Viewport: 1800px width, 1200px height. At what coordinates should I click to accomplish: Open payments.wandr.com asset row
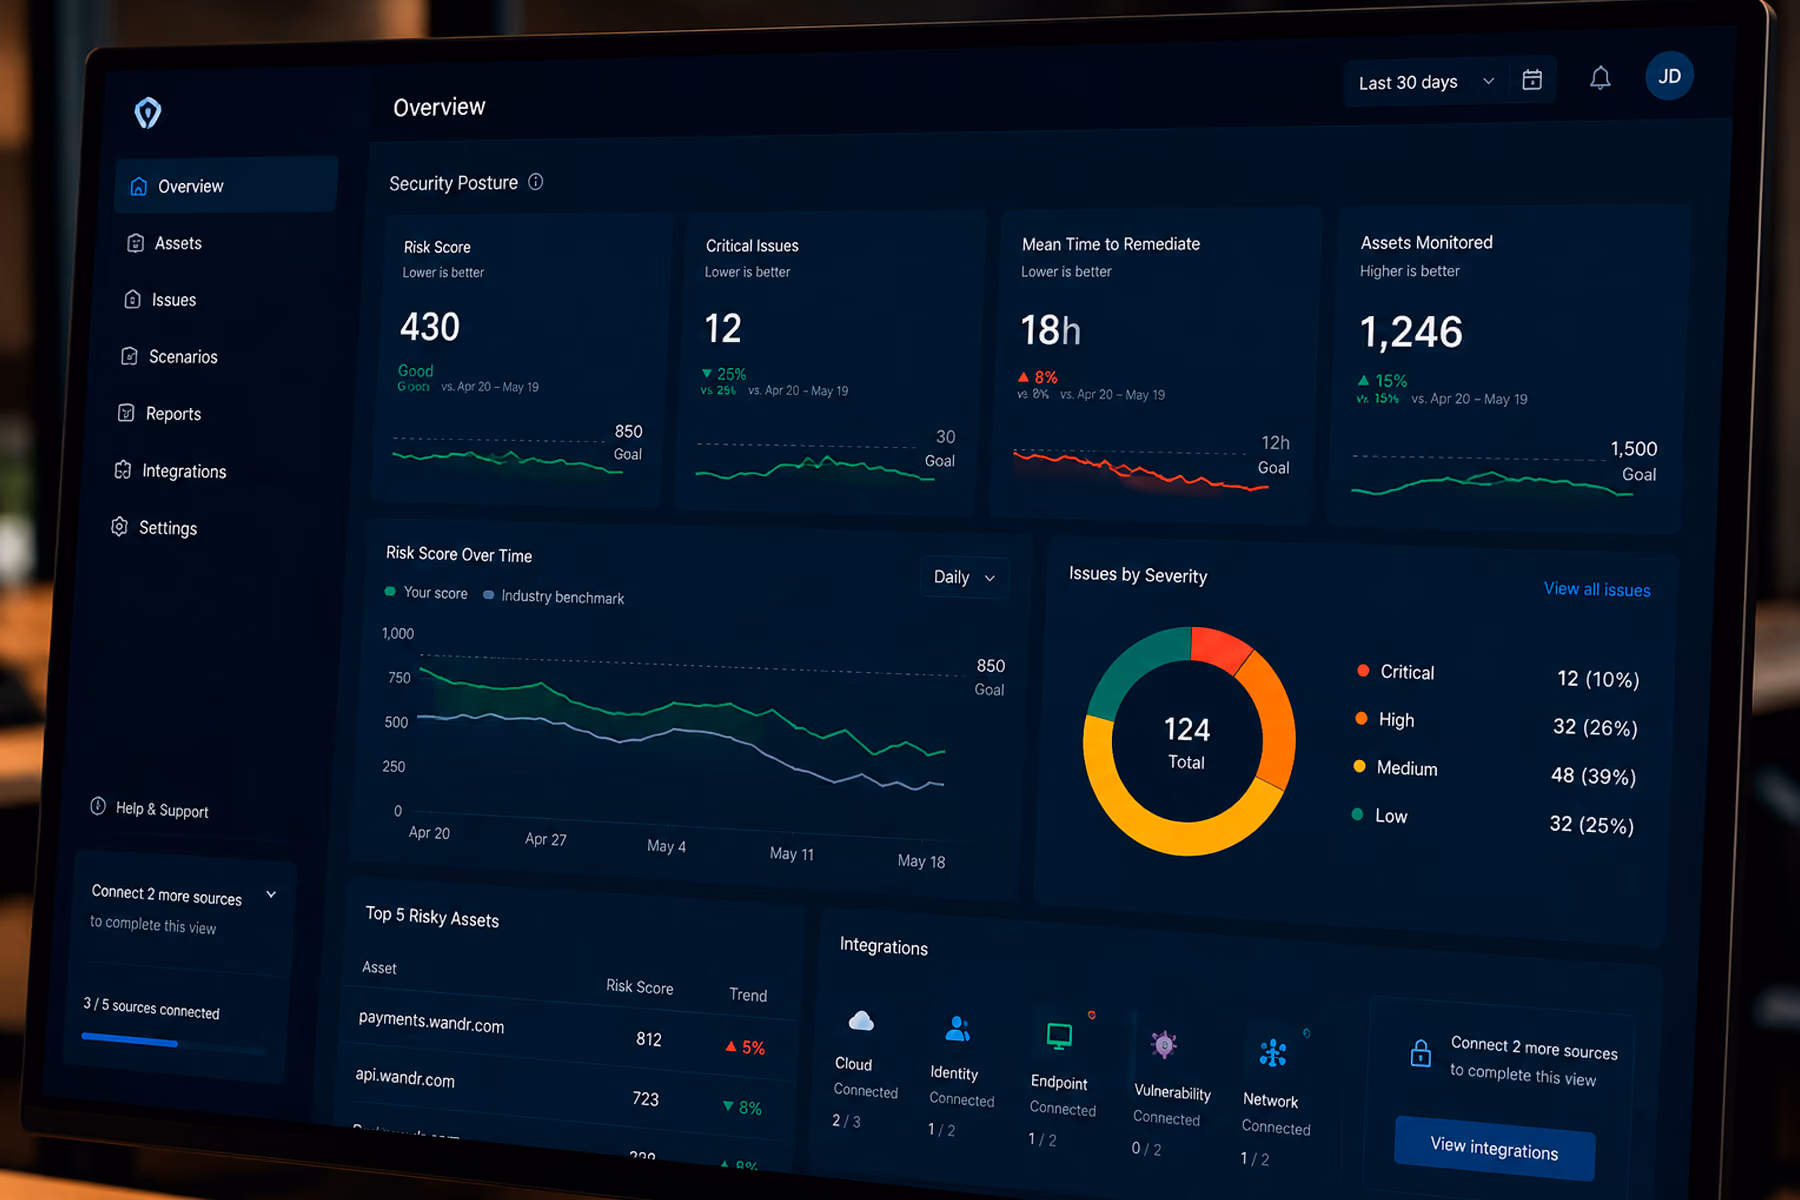[567, 1031]
